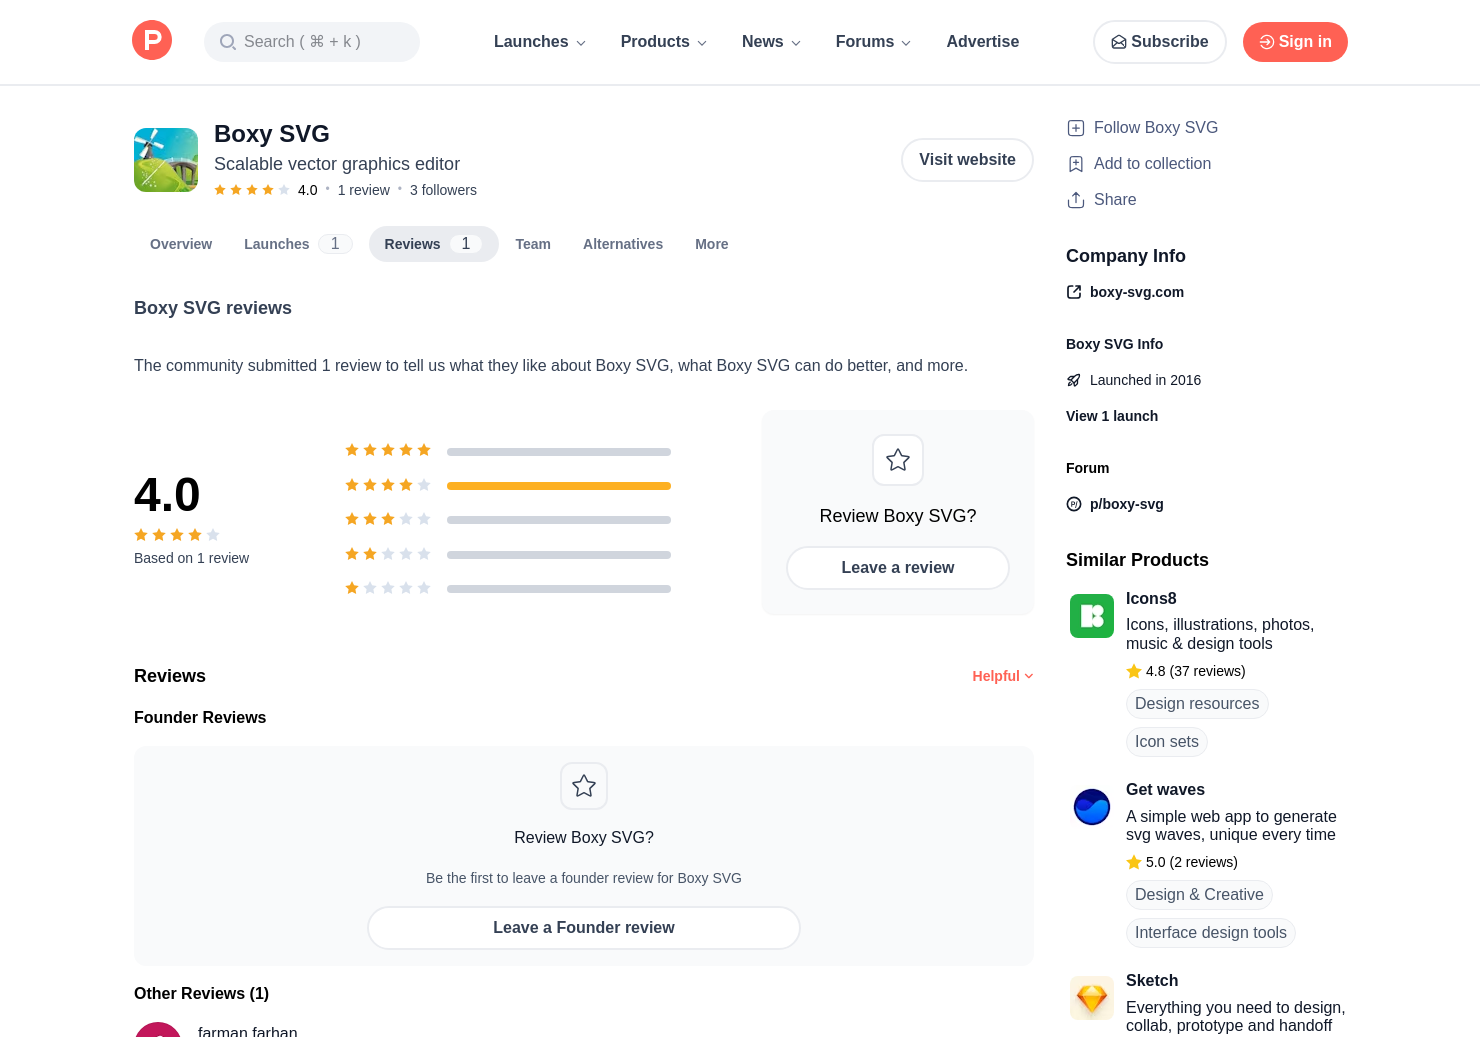Filter by the three-star rating bar

[x=559, y=520]
